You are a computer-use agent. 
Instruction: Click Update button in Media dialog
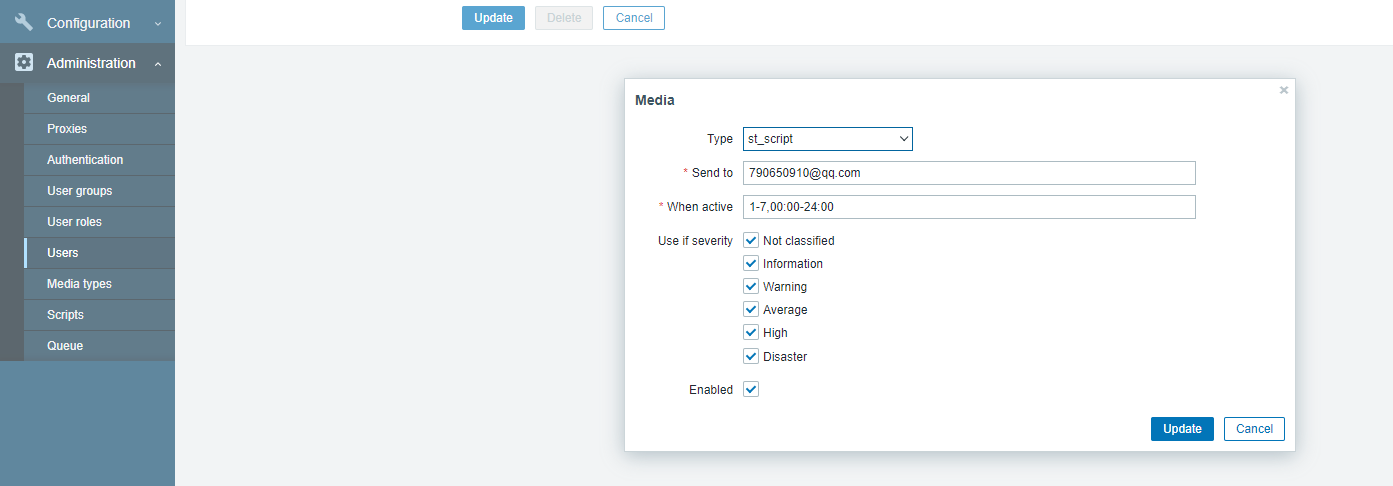click(1182, 429)
